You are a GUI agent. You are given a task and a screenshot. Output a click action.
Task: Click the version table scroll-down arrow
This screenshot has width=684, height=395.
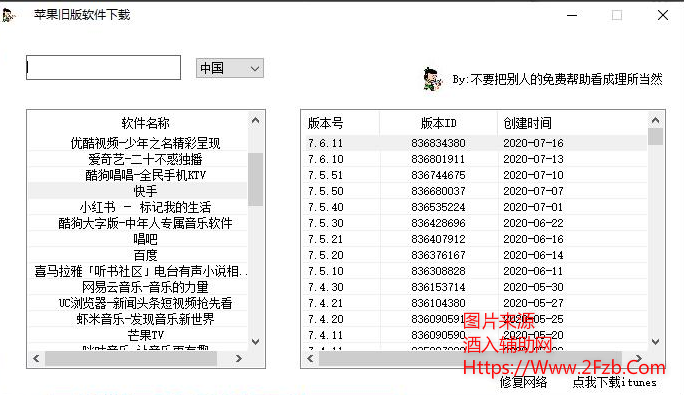coord(655,341)
